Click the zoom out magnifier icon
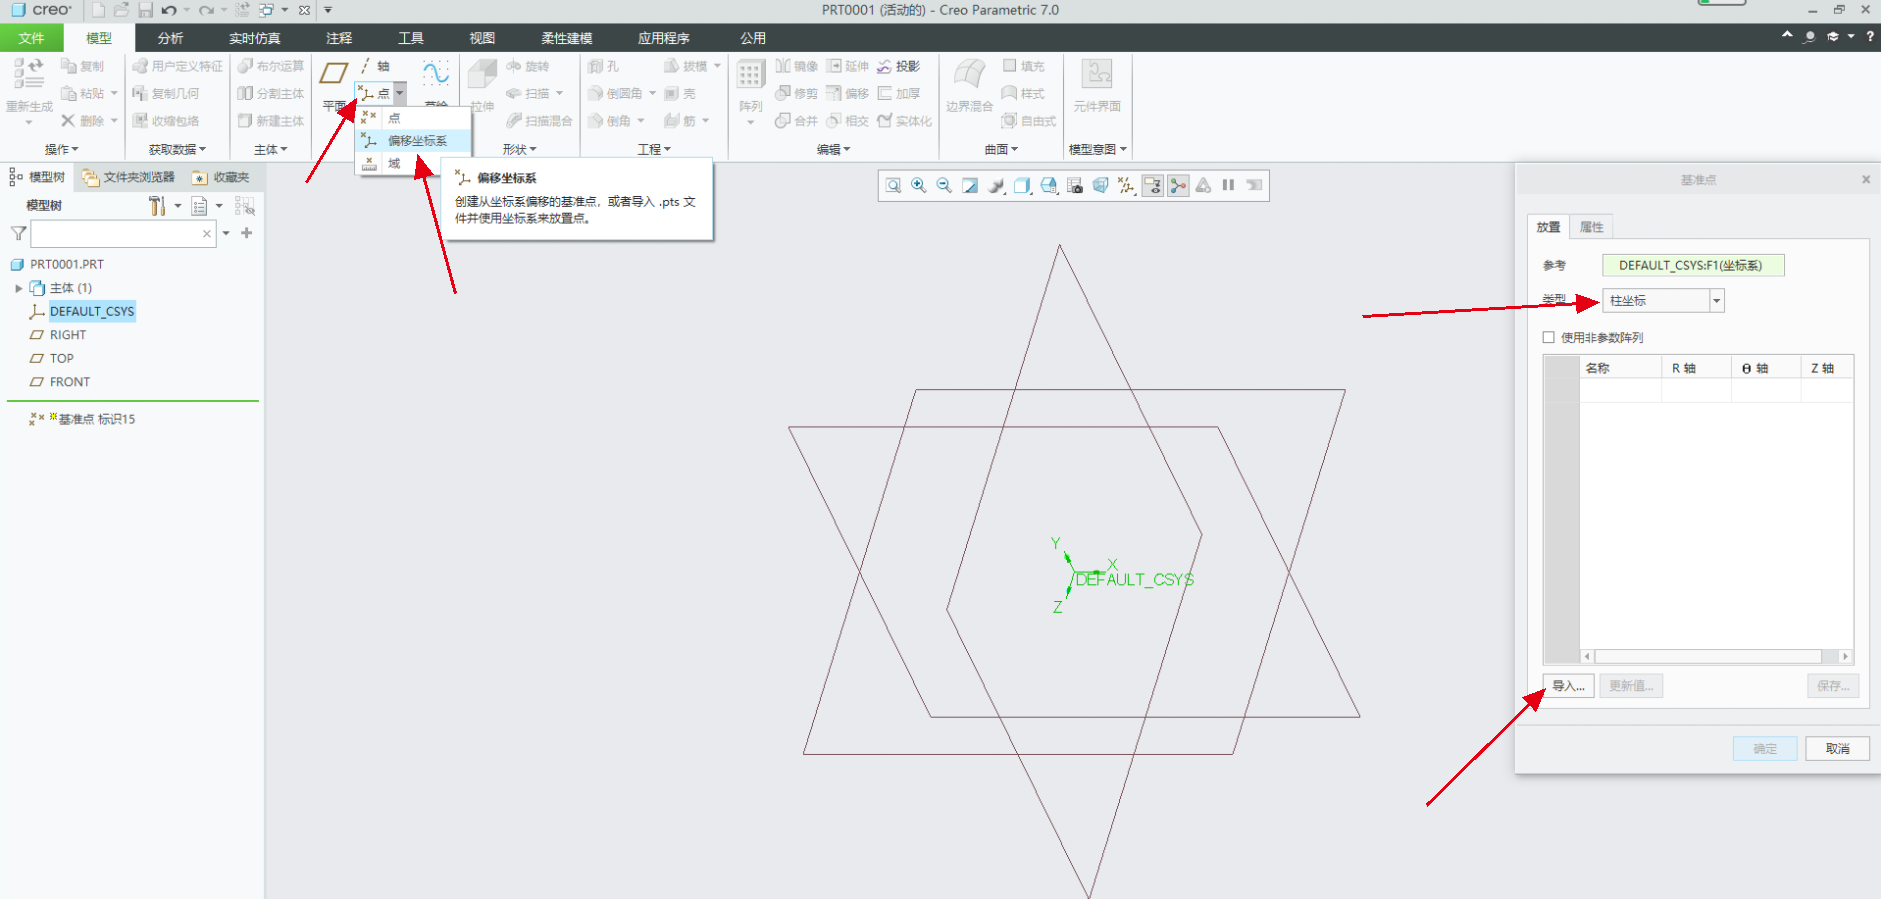The width and height of the screenshot is (1881, 899). pyautogui.click(x=944, y=186)
